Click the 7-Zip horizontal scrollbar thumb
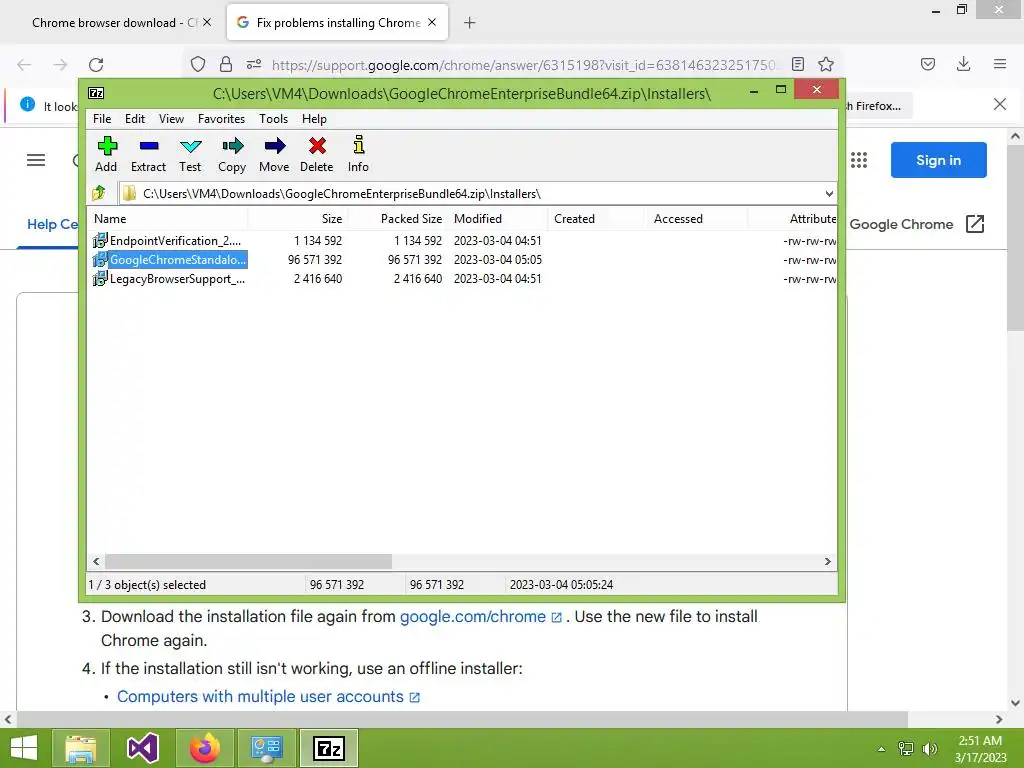This screenshot has width=1024, height=768. click(248, 562)
